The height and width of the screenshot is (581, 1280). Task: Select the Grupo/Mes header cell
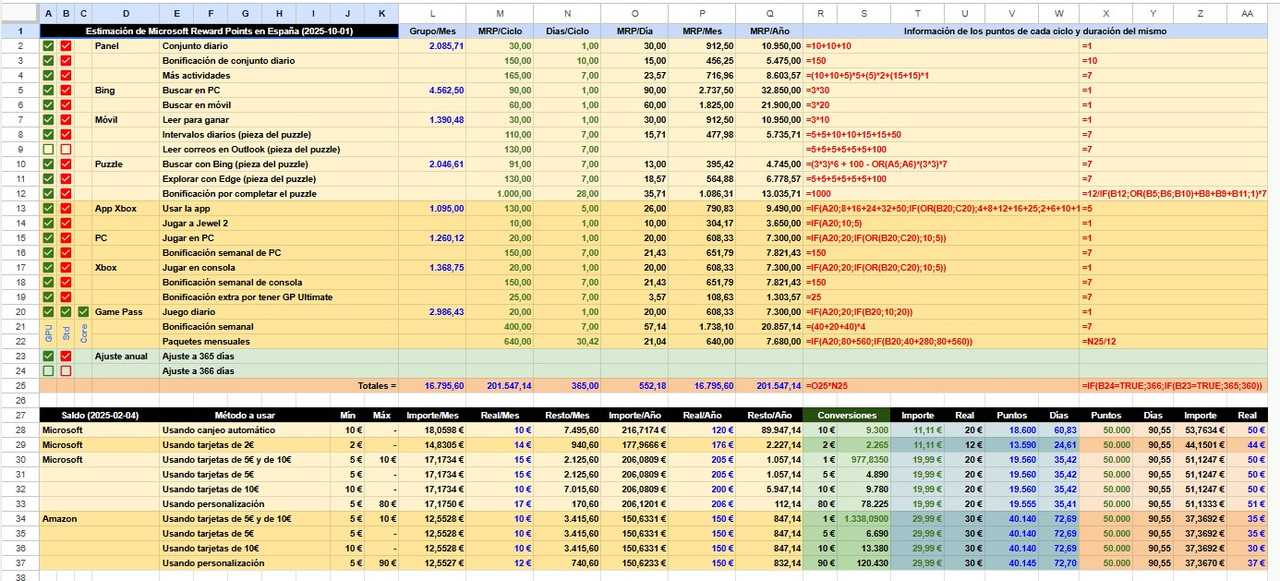coord(432,31)
